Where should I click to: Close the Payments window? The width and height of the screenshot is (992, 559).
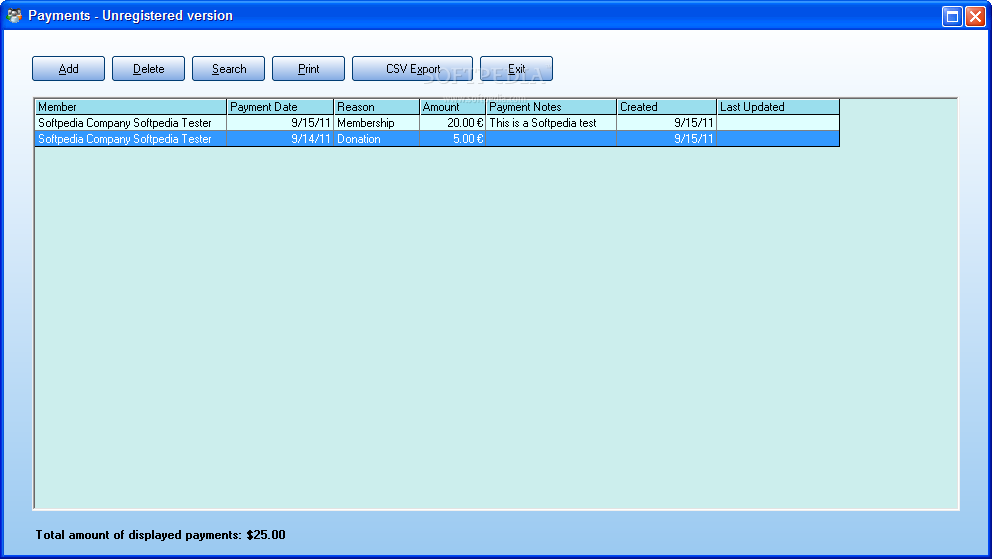(x=976, y=16)
